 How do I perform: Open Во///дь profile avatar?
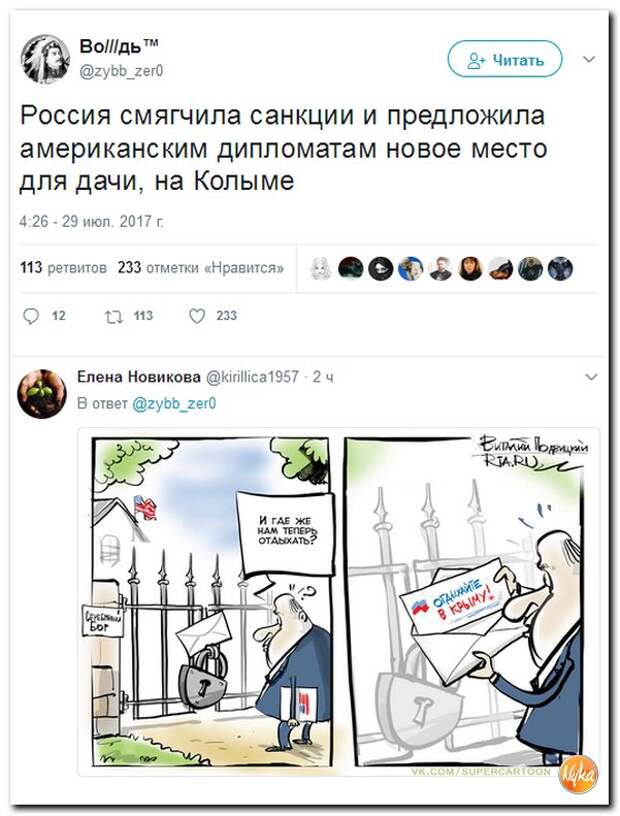click(45, 59)
